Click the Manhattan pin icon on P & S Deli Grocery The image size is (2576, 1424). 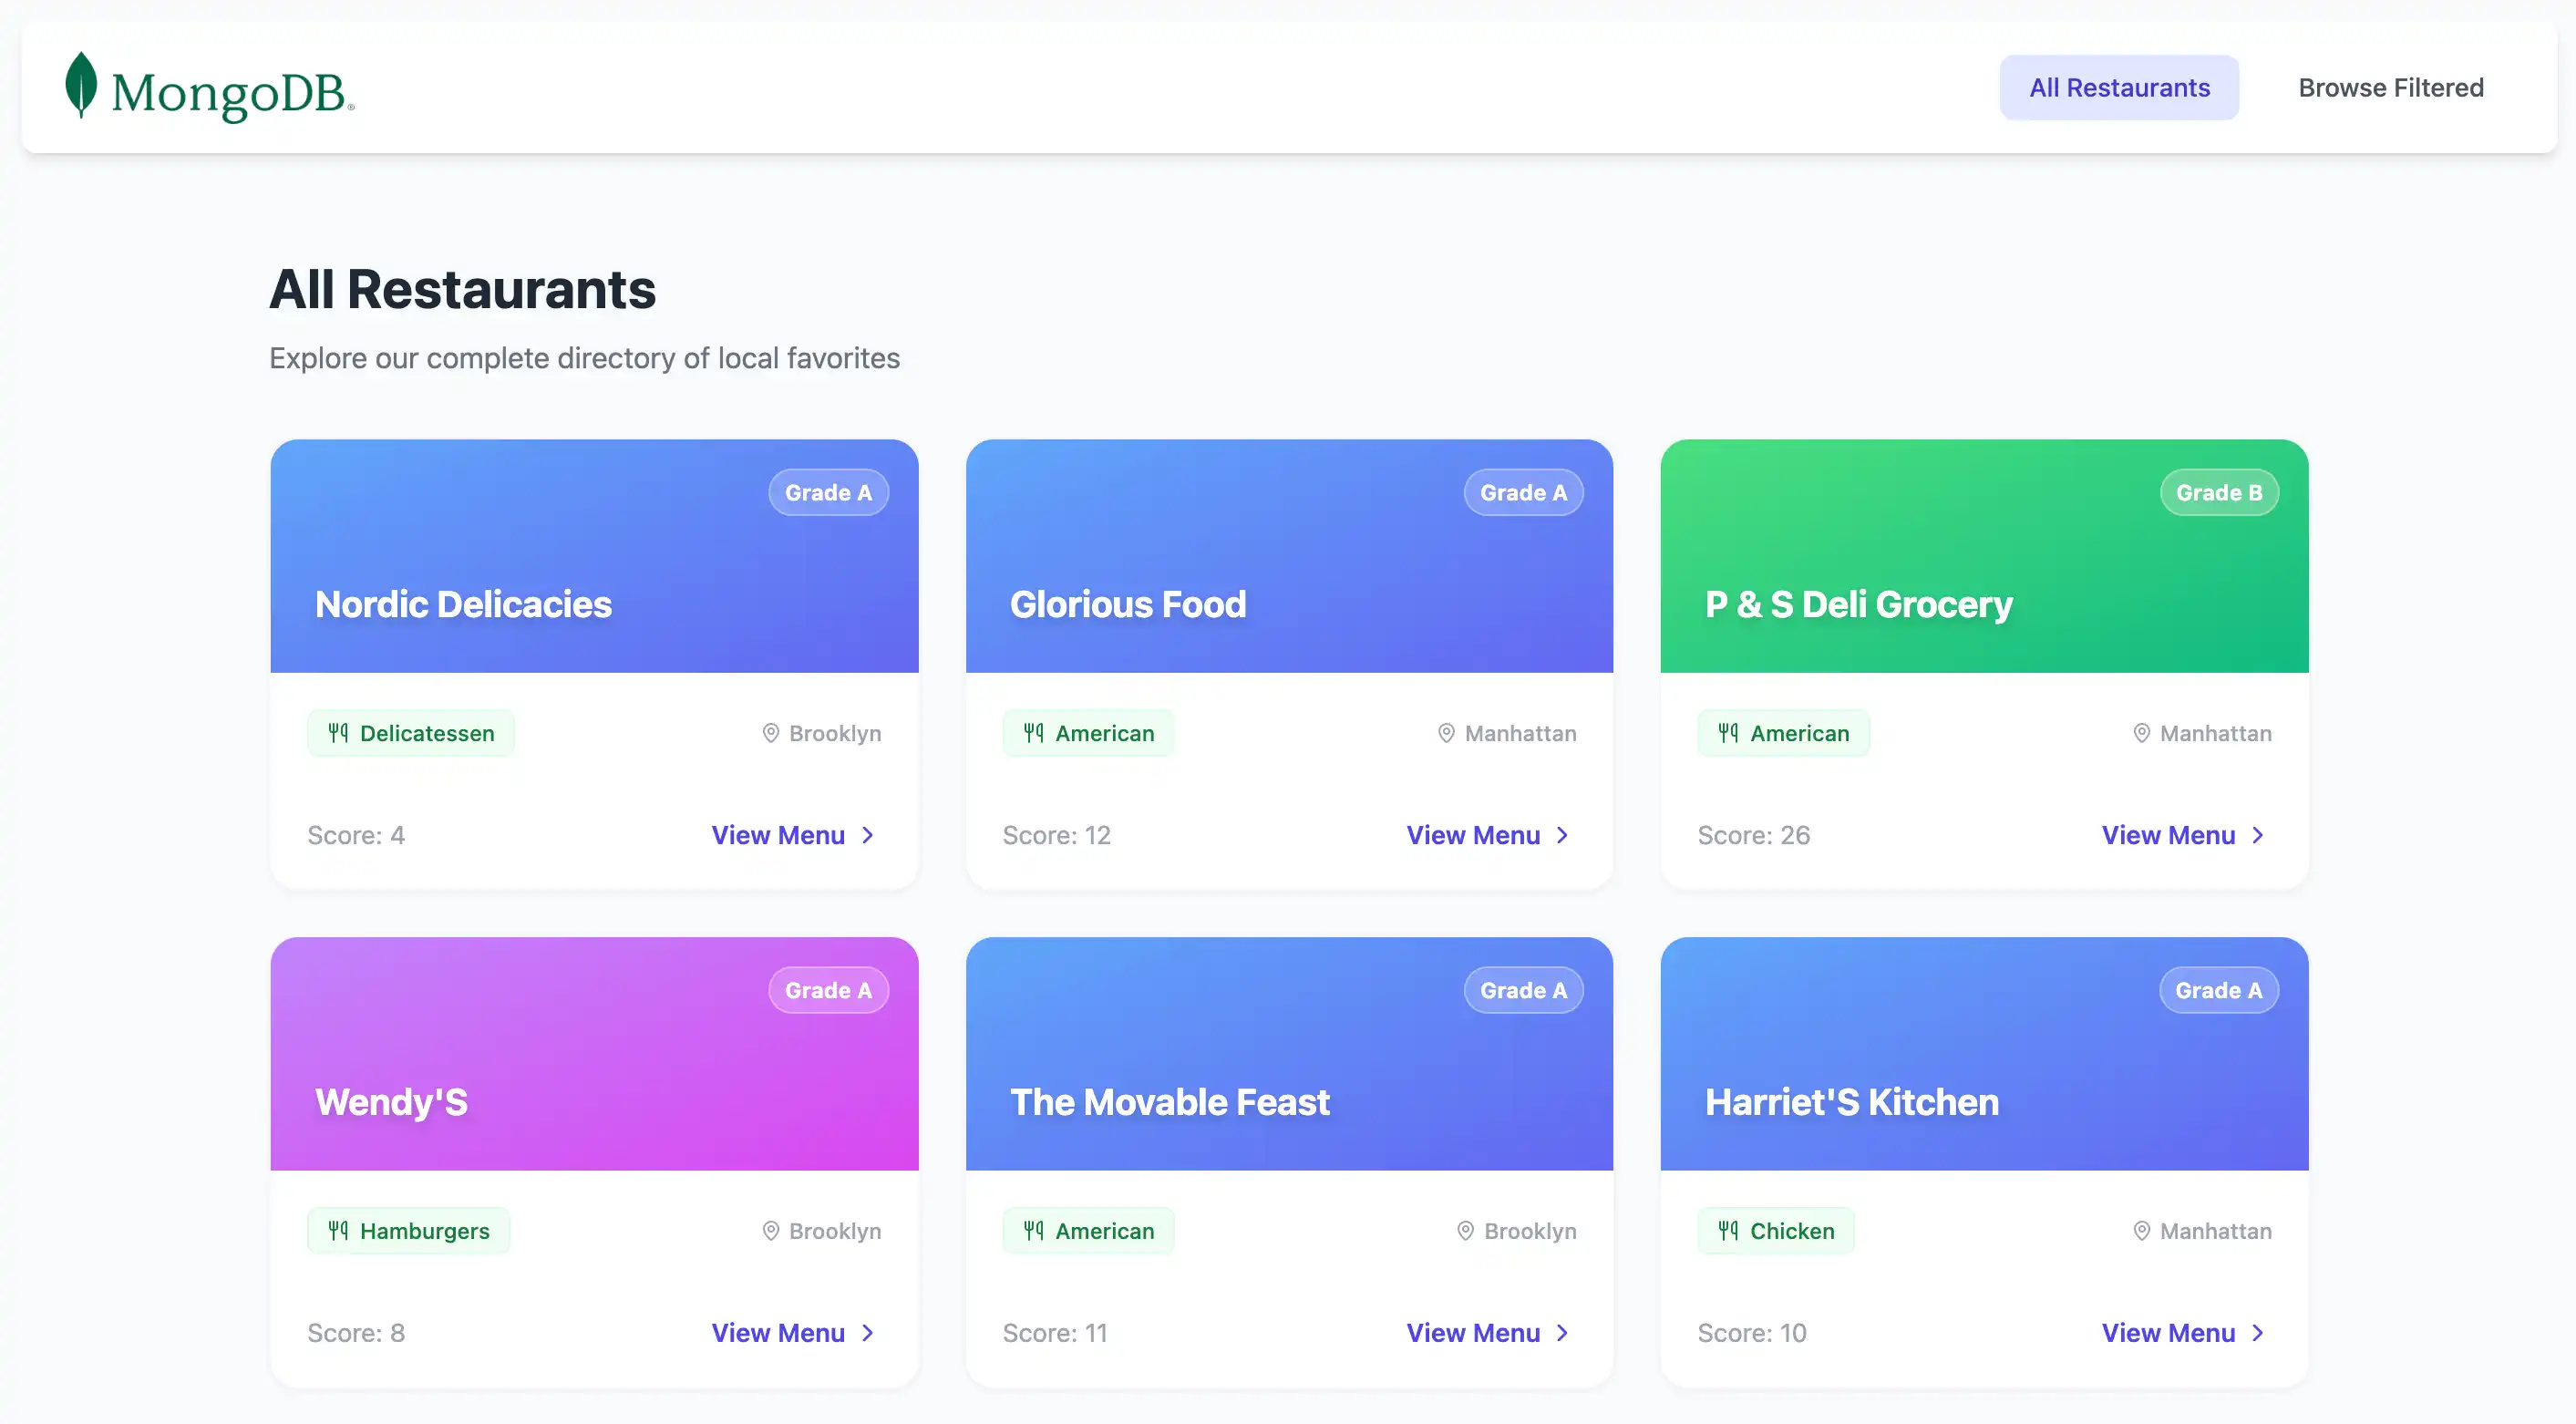coord(2141,732)
